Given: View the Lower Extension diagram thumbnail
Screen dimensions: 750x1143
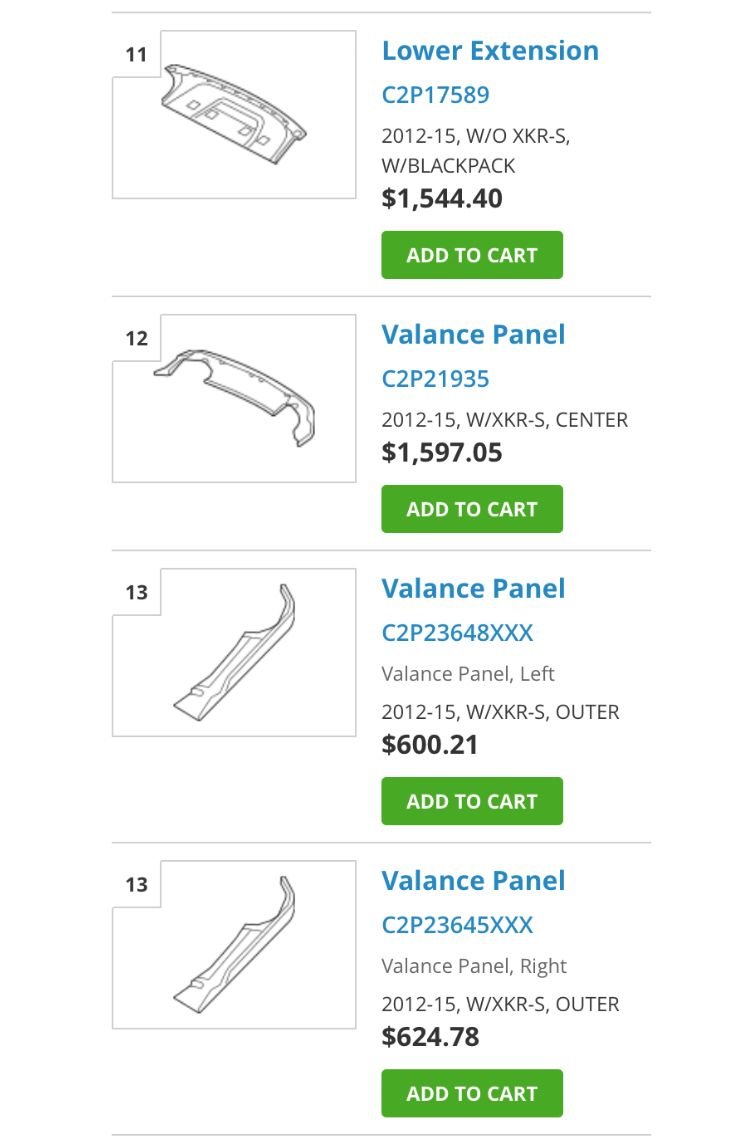Looking at the screenshot, I should 234,114.
